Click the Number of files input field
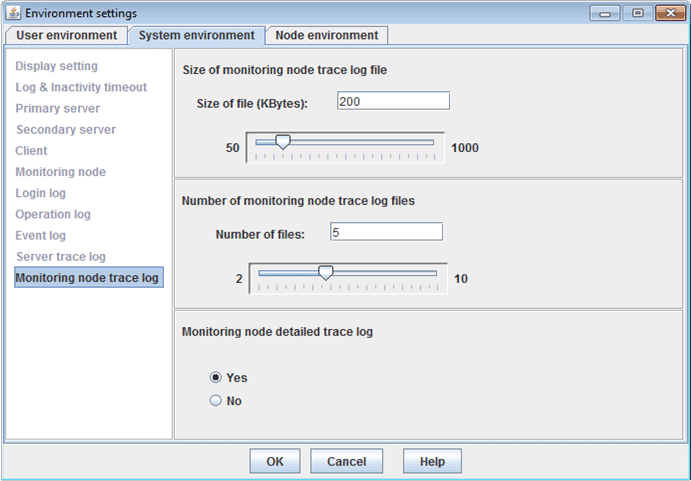This screenshot has height=481, width=691. [x=386, y=231]
